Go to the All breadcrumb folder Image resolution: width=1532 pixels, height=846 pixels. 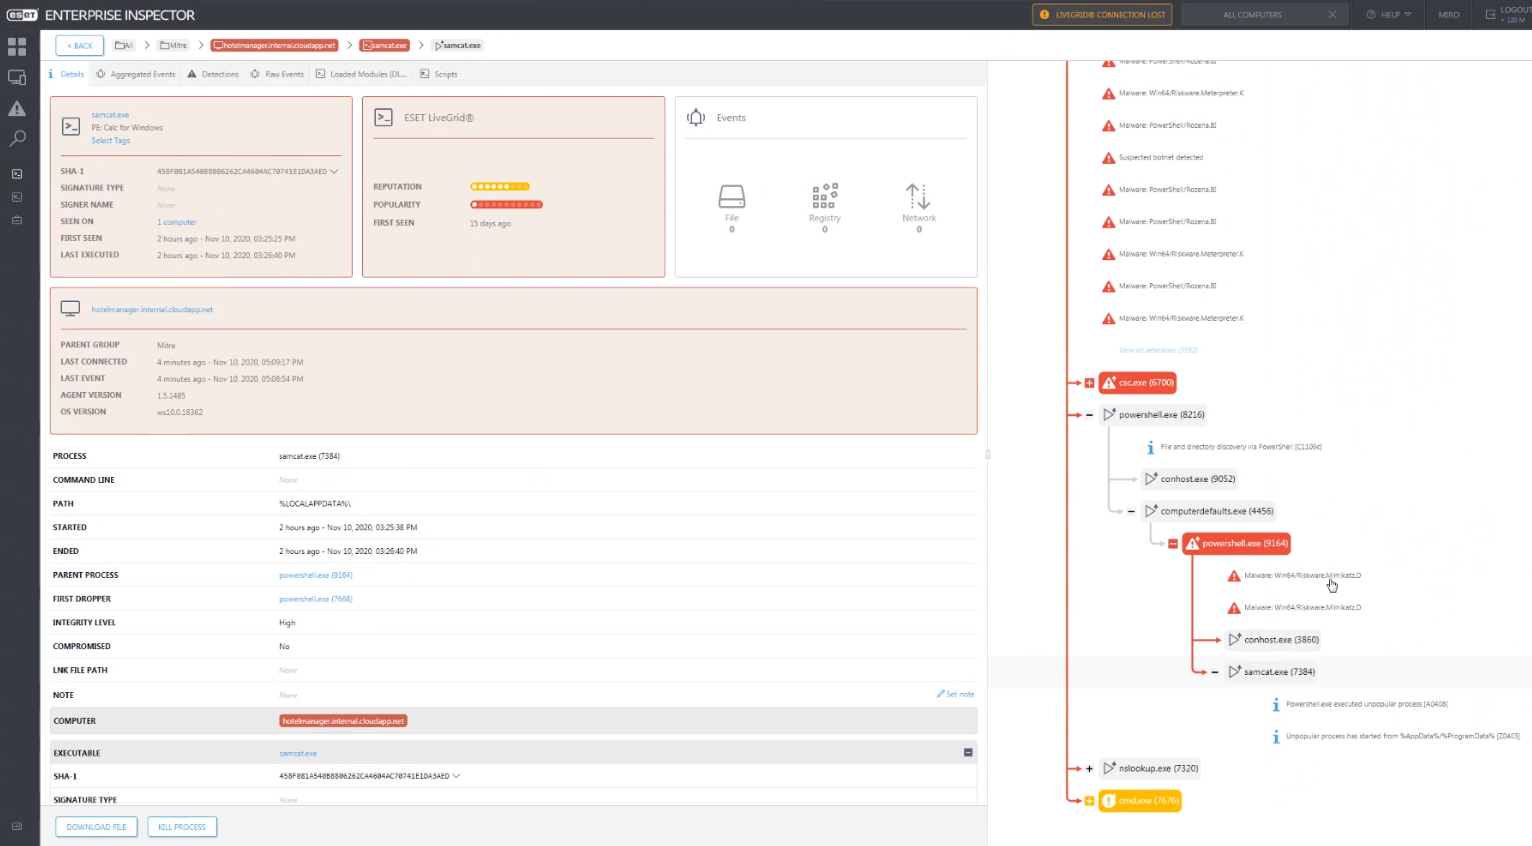pyautogui.click(x=124, y=45)
